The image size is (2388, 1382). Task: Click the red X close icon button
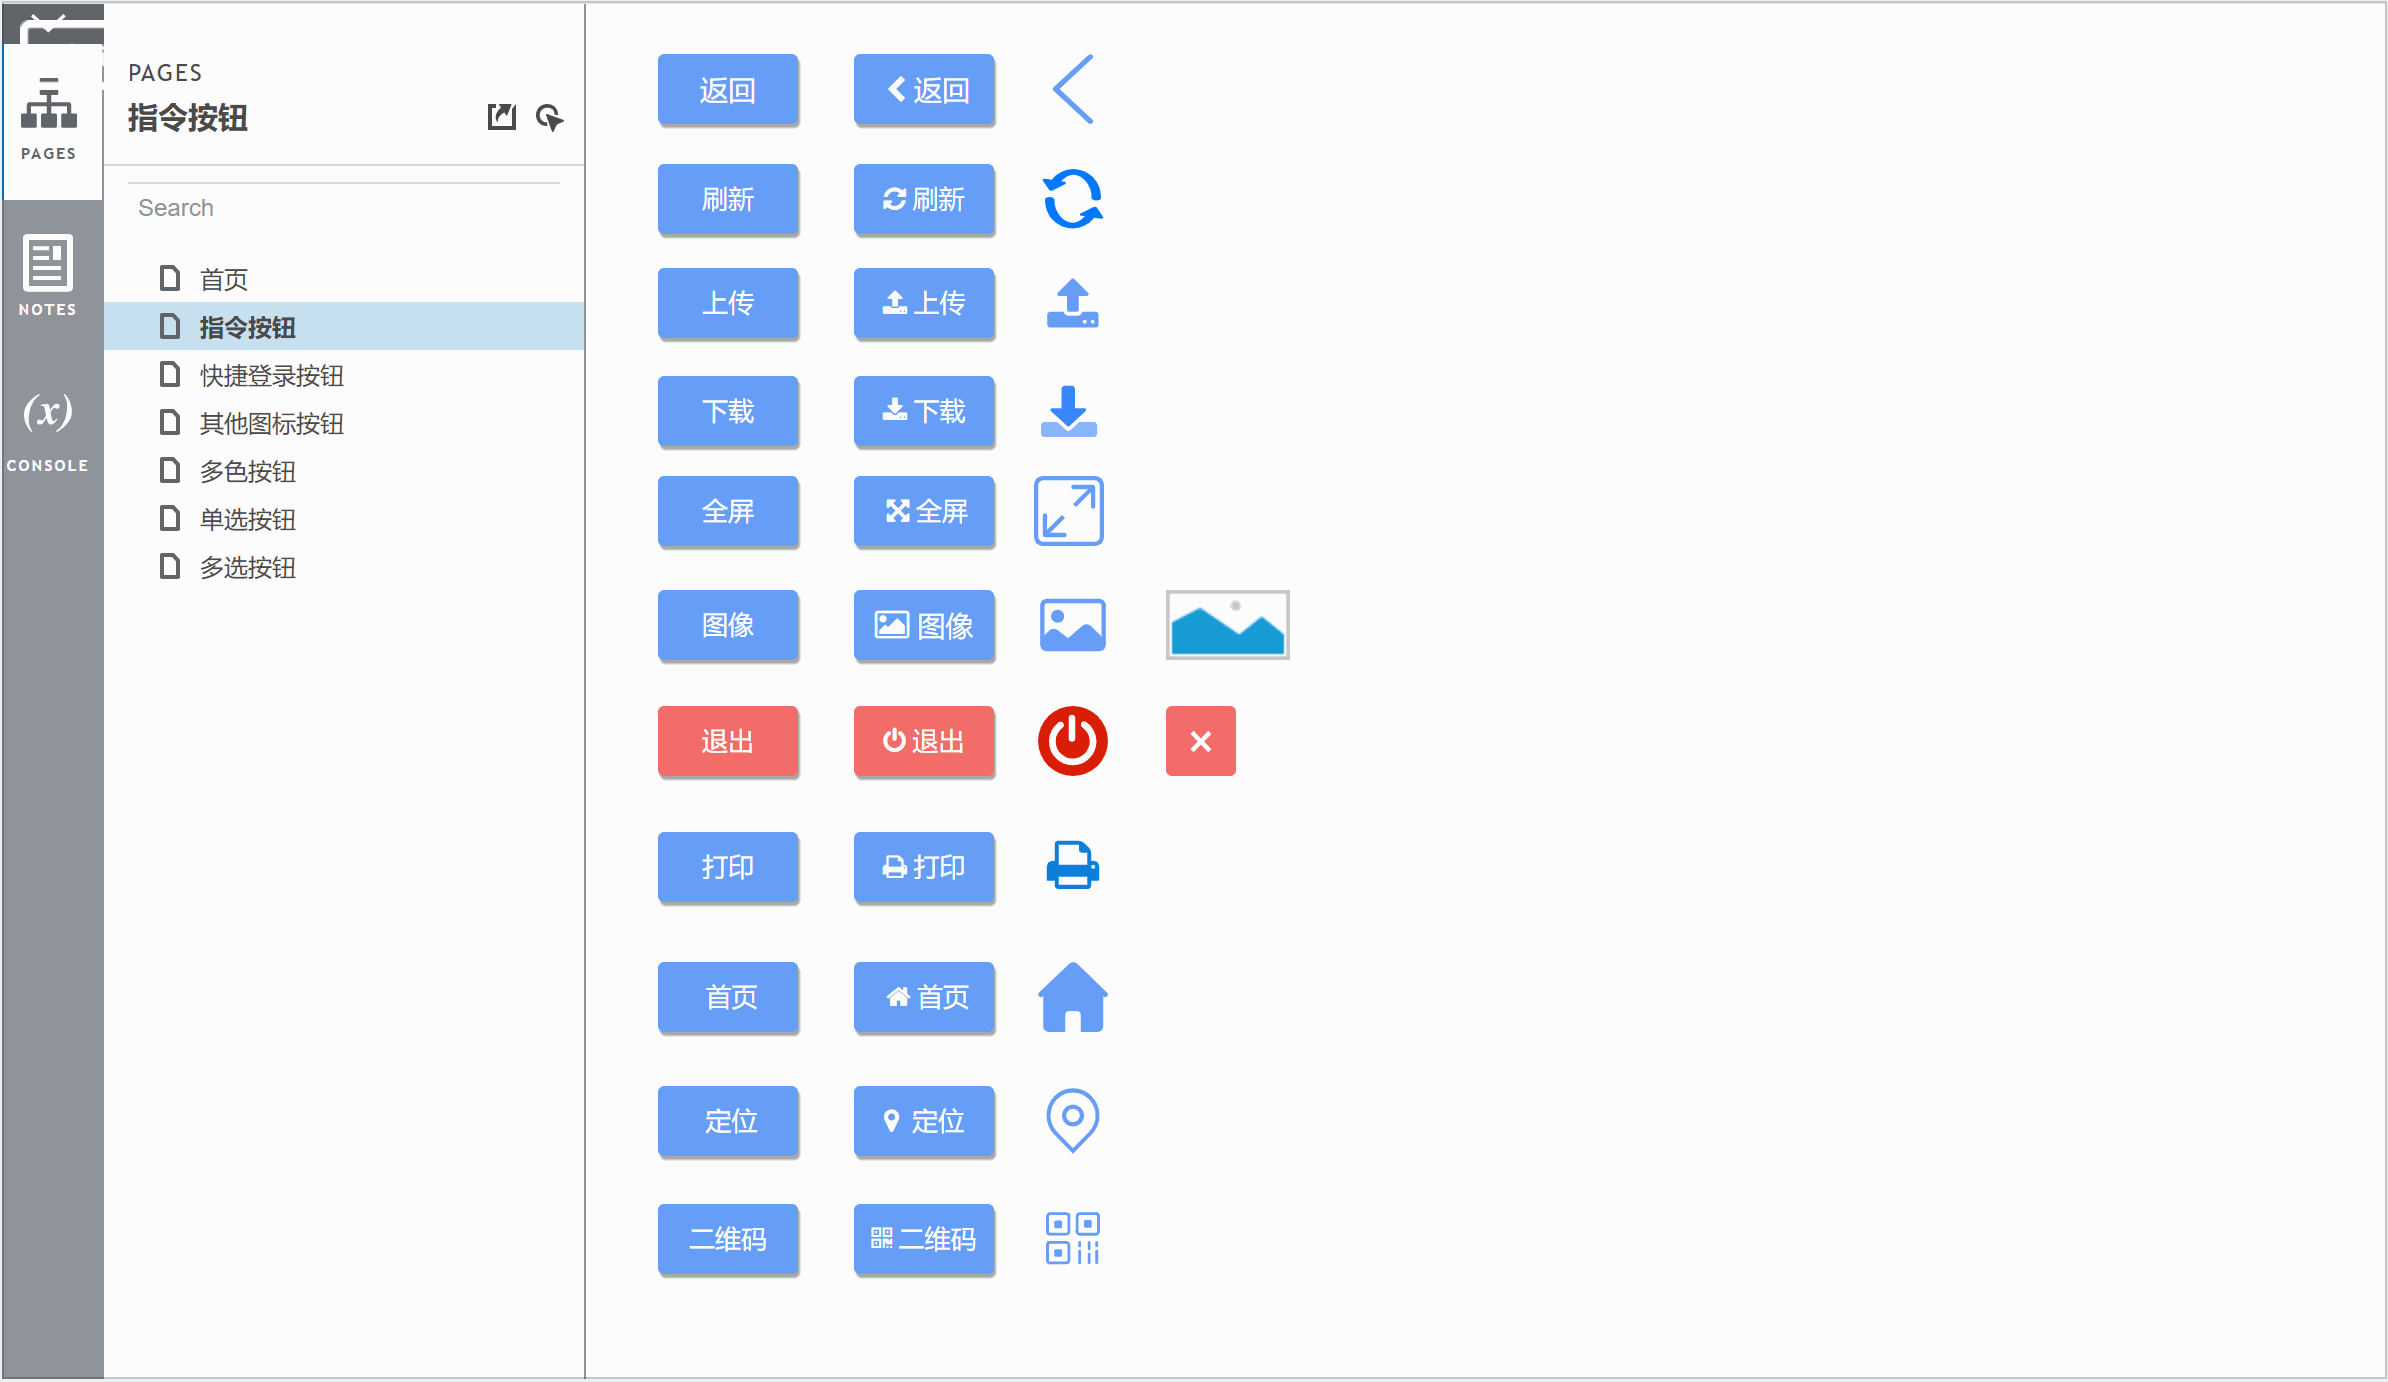(1199, 740)
